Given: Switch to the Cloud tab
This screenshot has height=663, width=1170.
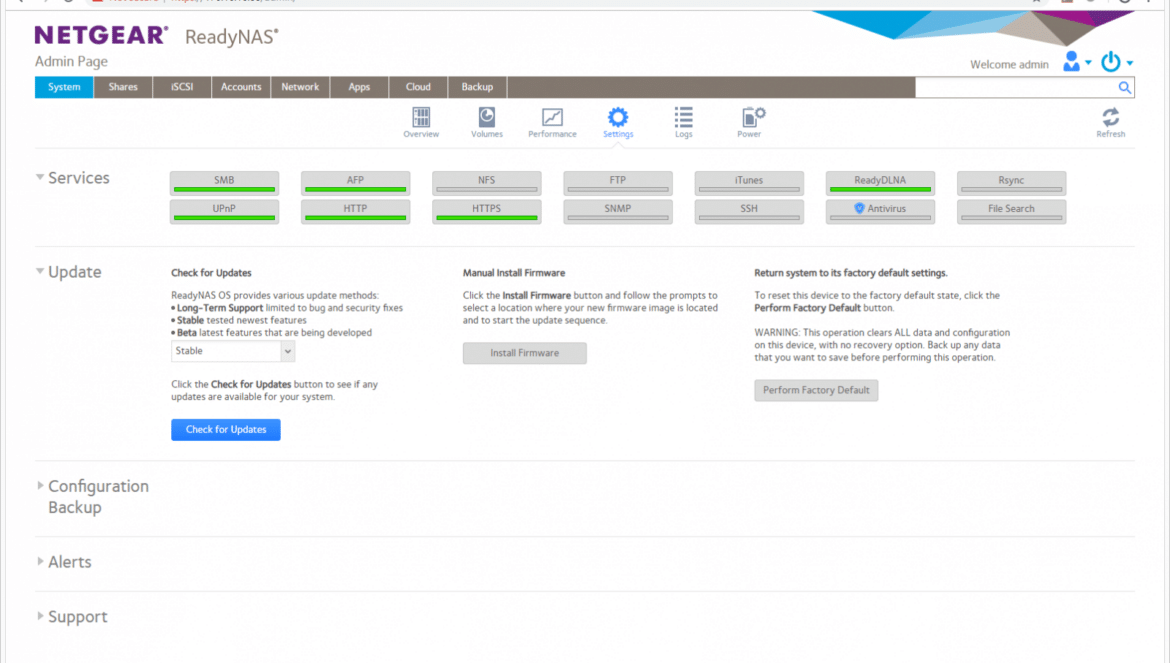Looking at the screenshot, I should [418, 87].
